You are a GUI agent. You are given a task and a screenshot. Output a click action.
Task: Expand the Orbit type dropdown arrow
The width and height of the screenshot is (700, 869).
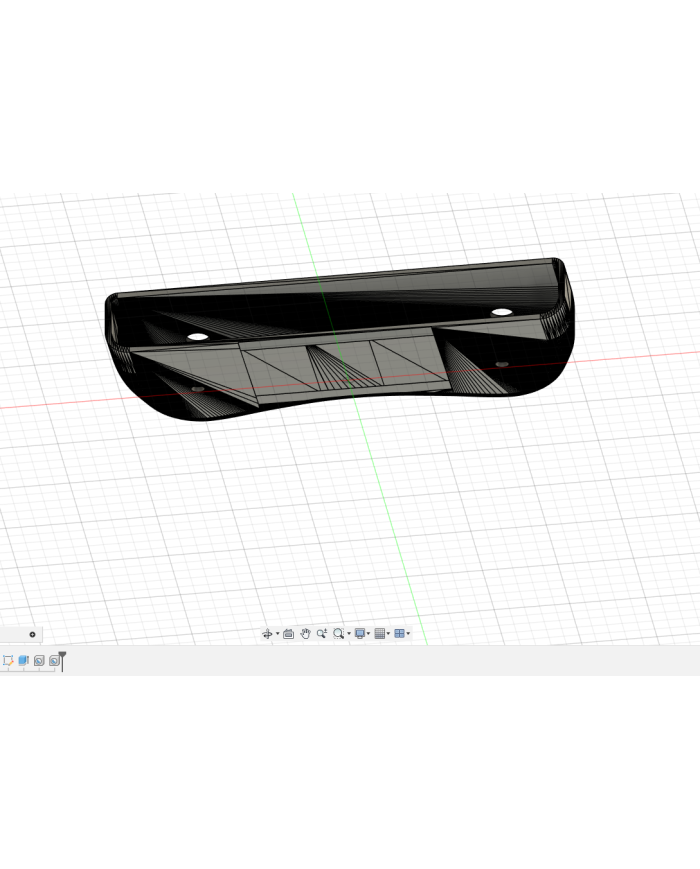coord(277,635)
